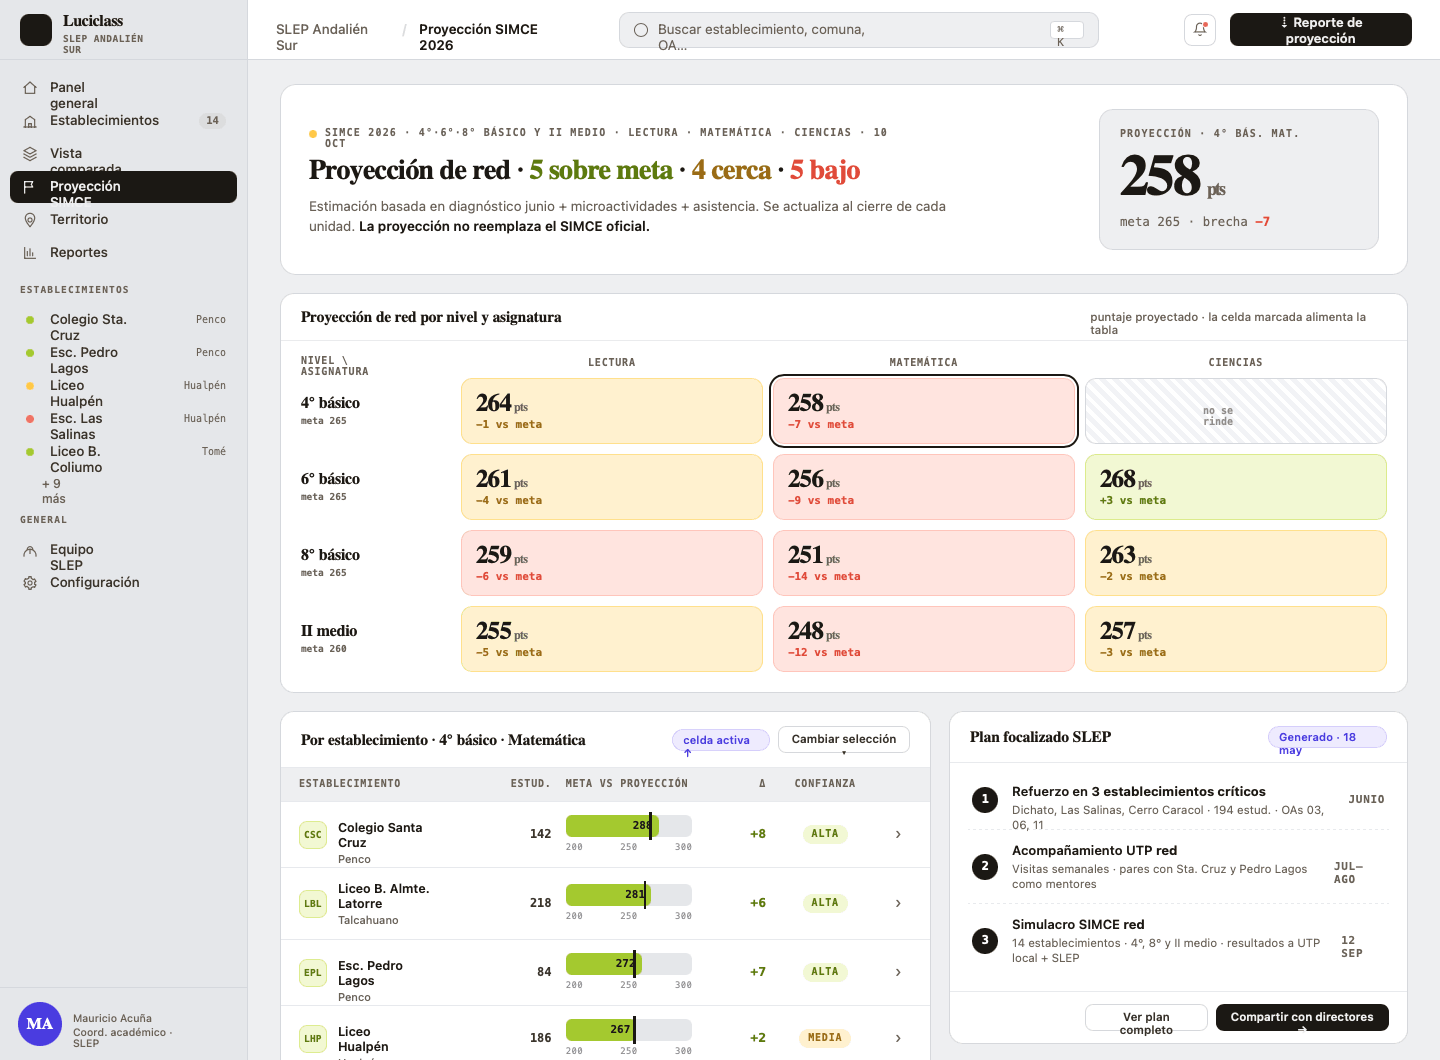Viewport: 1440px width, 1060px height.
Task: Click Compartir con directores button
Action: 1302,1018
